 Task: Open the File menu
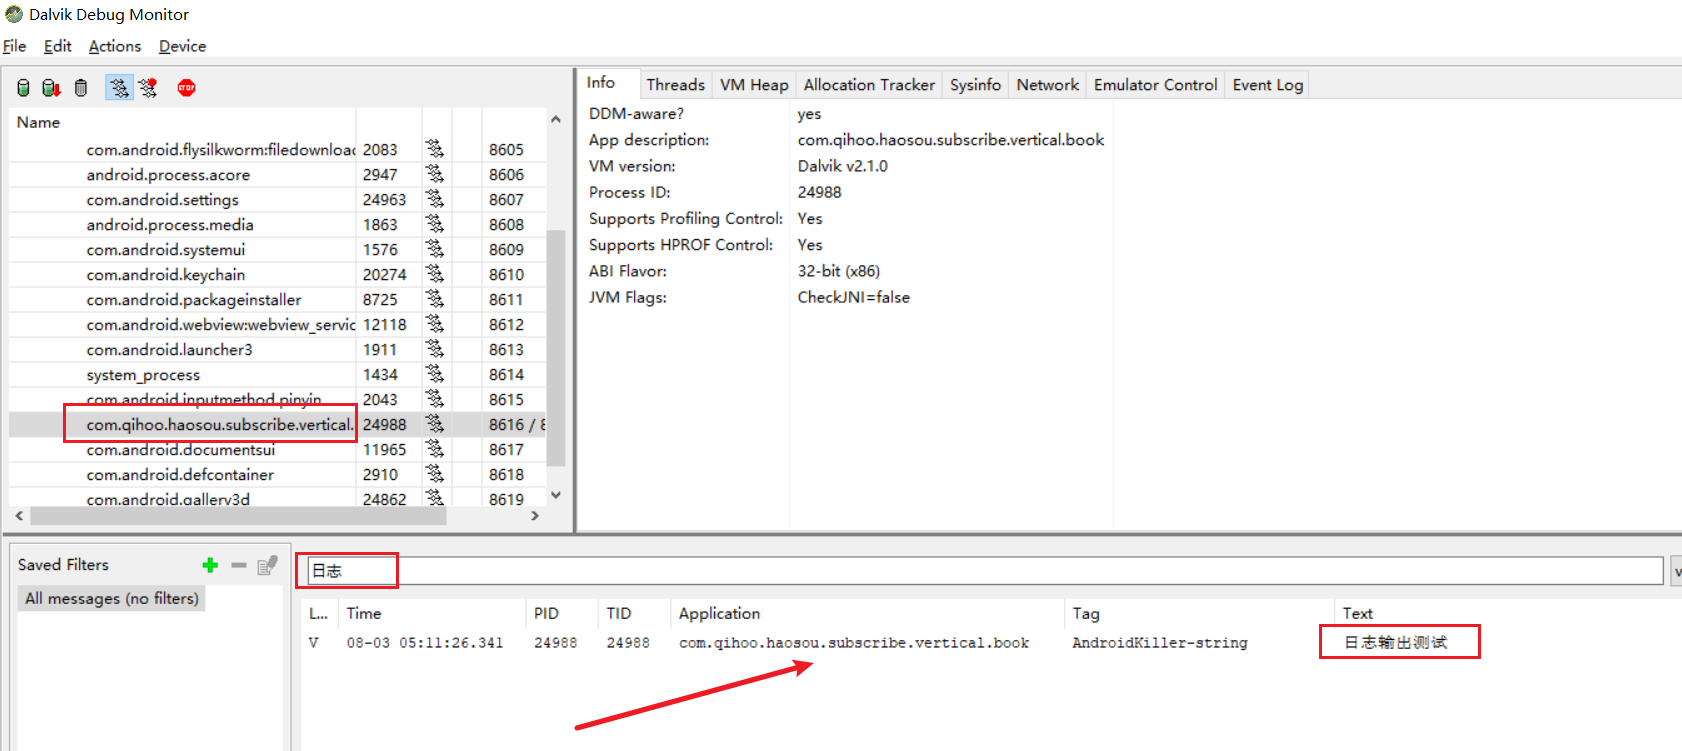pos(15,46)
